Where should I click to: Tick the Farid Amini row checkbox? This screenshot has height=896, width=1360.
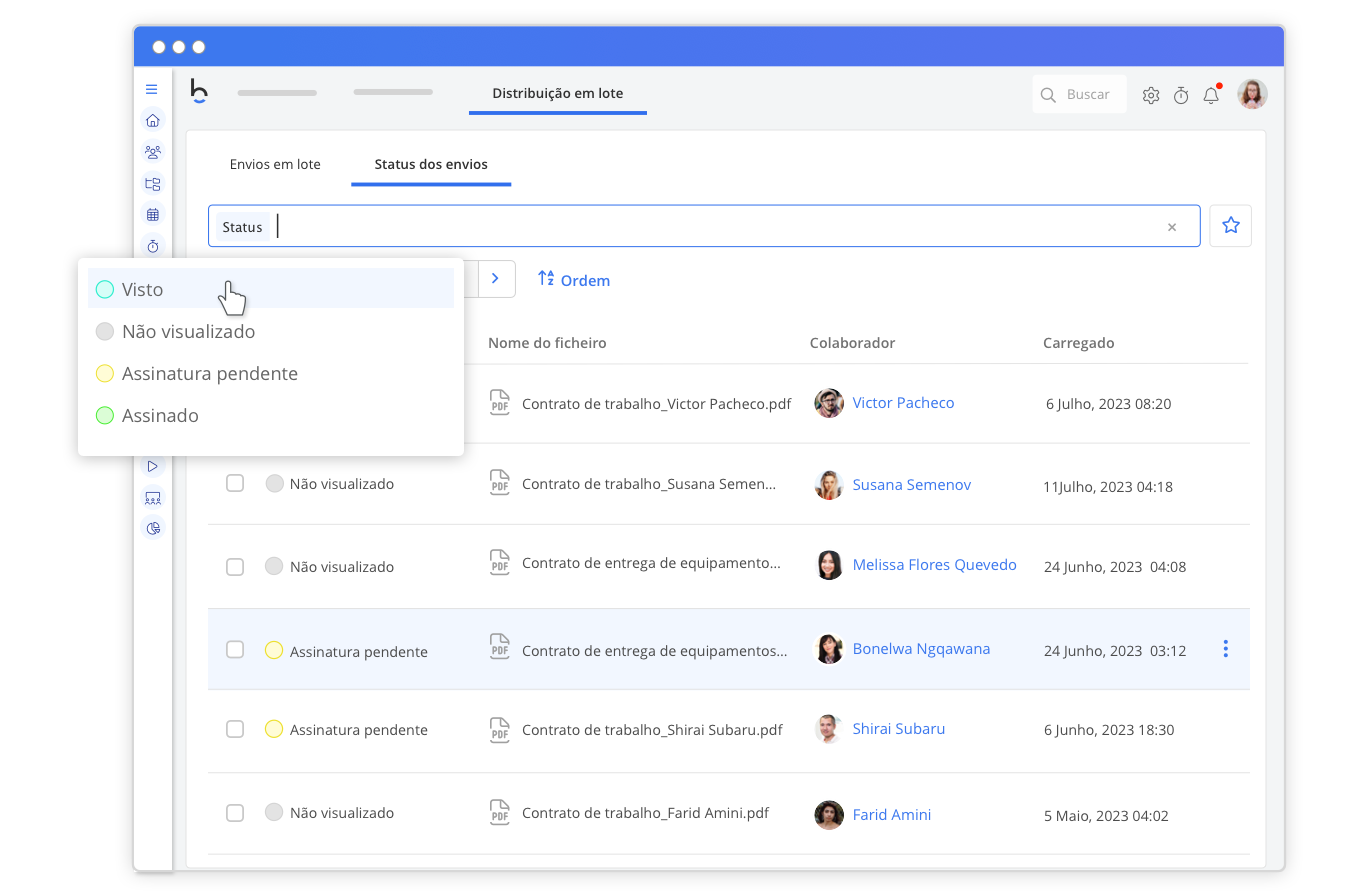pyautogui.click(x=235, y=812)
